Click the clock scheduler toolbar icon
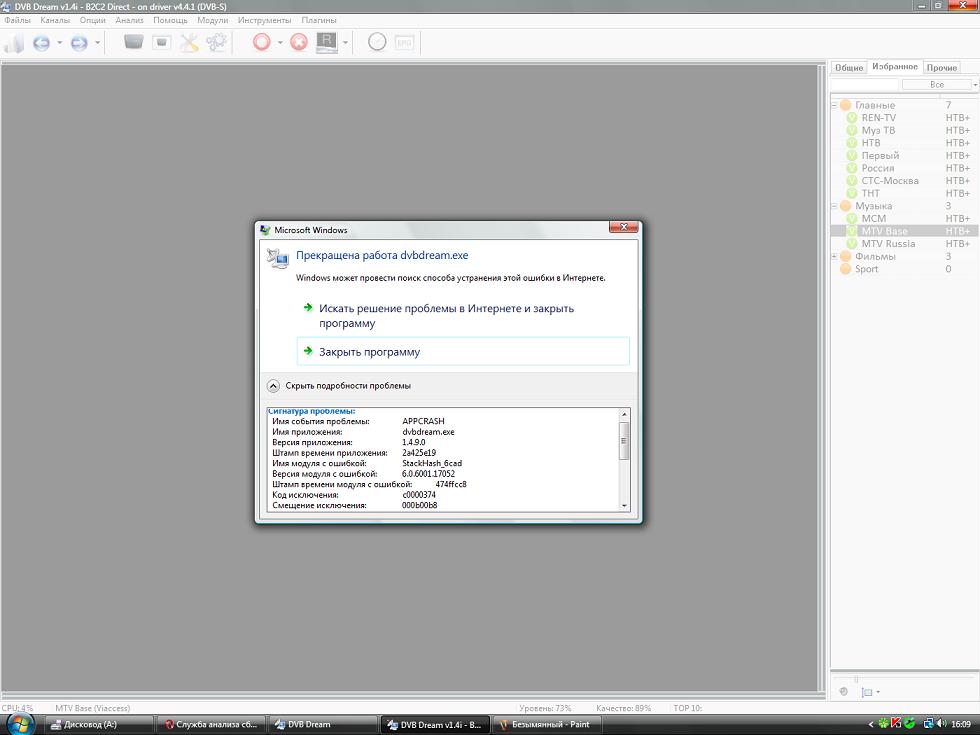 377,42
